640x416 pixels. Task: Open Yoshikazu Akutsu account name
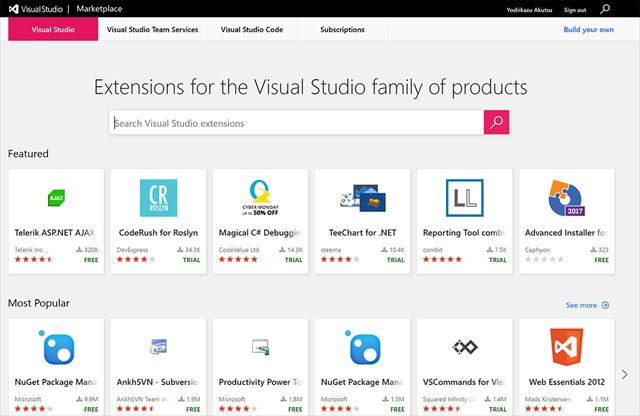(529, 10)
